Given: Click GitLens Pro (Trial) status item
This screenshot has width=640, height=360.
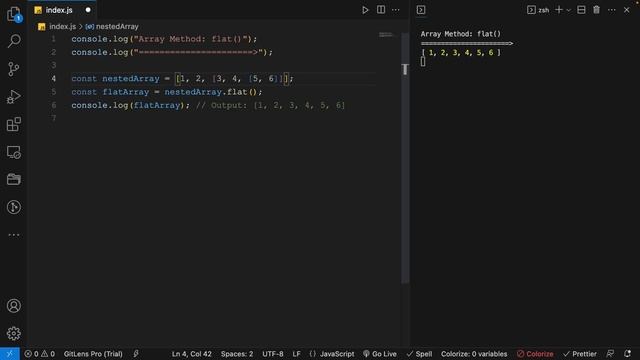Looking at the screenshot, I should [x=93, y=354].
